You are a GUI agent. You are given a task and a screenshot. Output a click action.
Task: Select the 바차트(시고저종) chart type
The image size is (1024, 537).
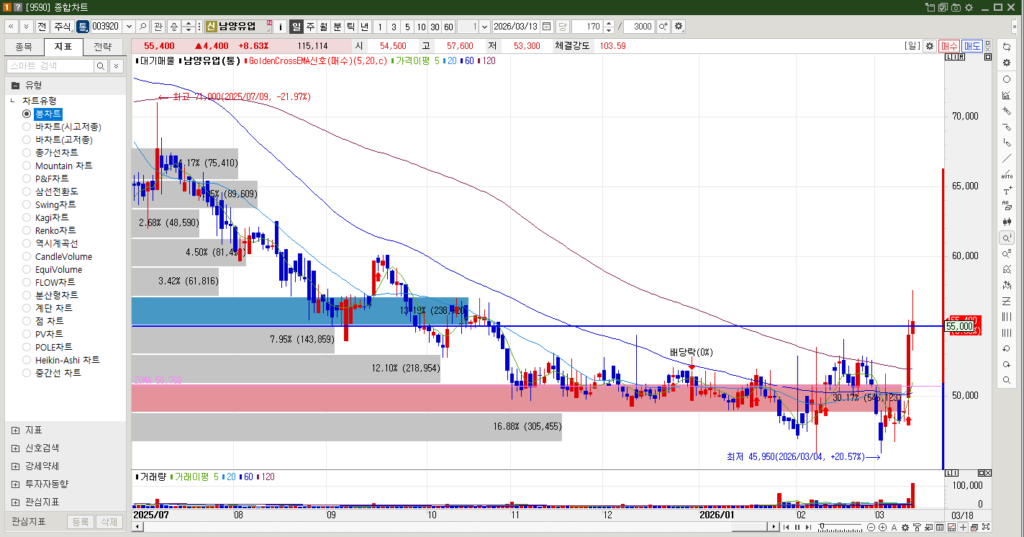click(68, 127)
